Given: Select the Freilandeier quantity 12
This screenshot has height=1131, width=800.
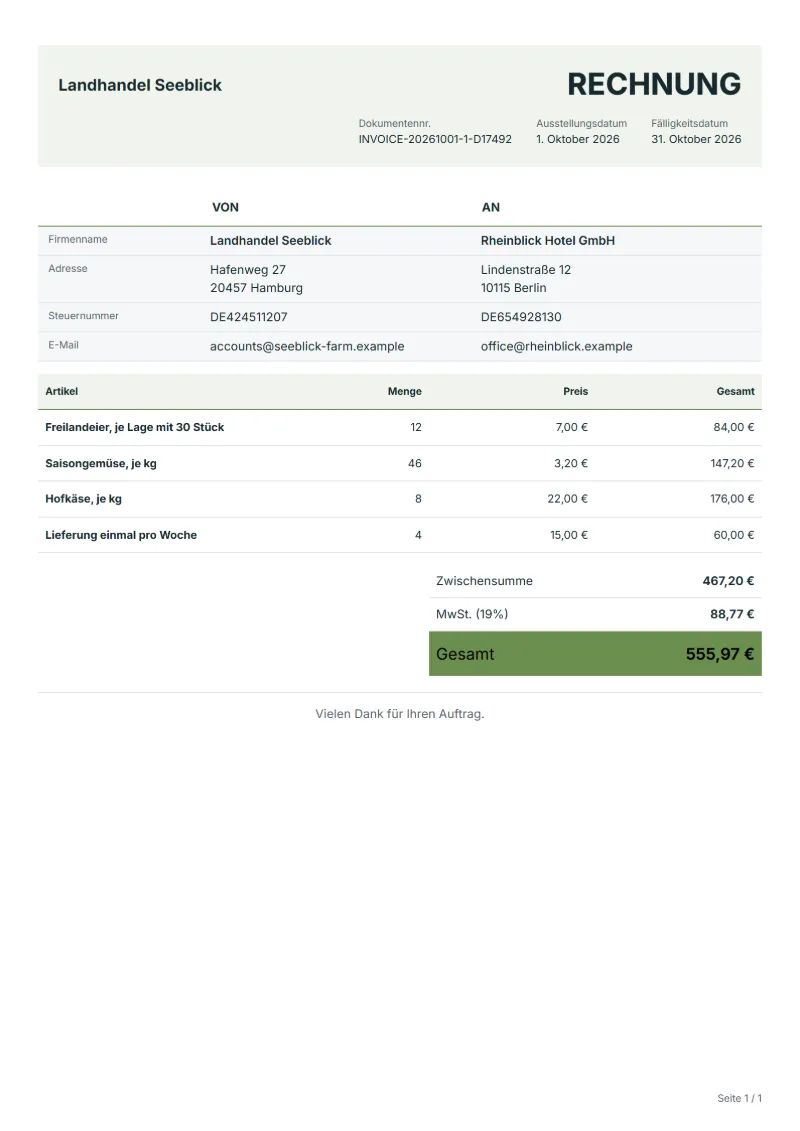Looking at the screenshot, I should (x=416, y=427).
